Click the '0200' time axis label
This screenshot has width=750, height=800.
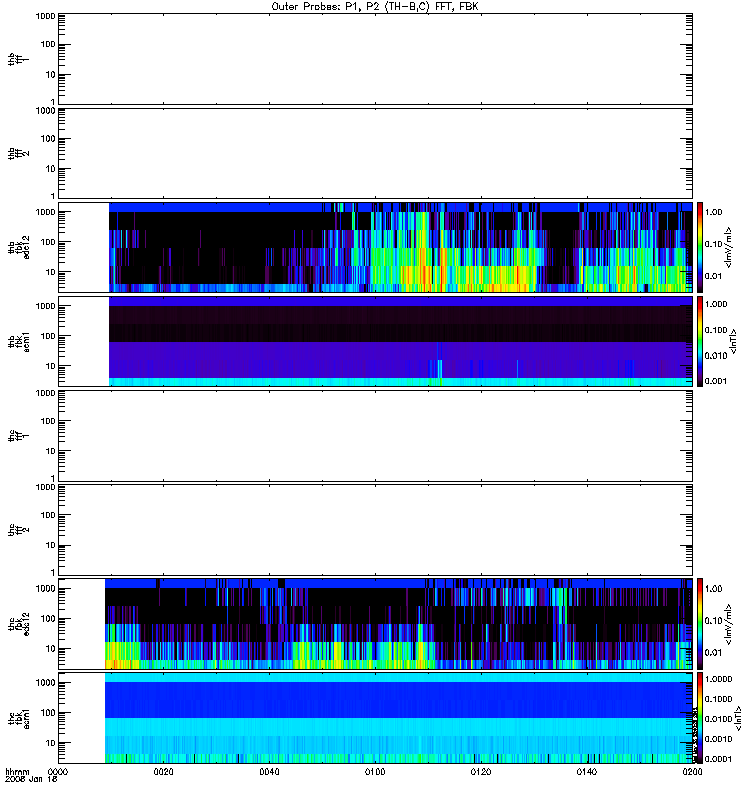pyautogui.click(x=692, y=772)
